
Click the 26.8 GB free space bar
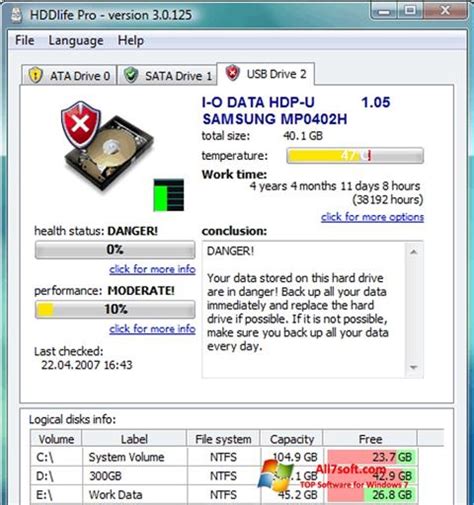[372, 495]
